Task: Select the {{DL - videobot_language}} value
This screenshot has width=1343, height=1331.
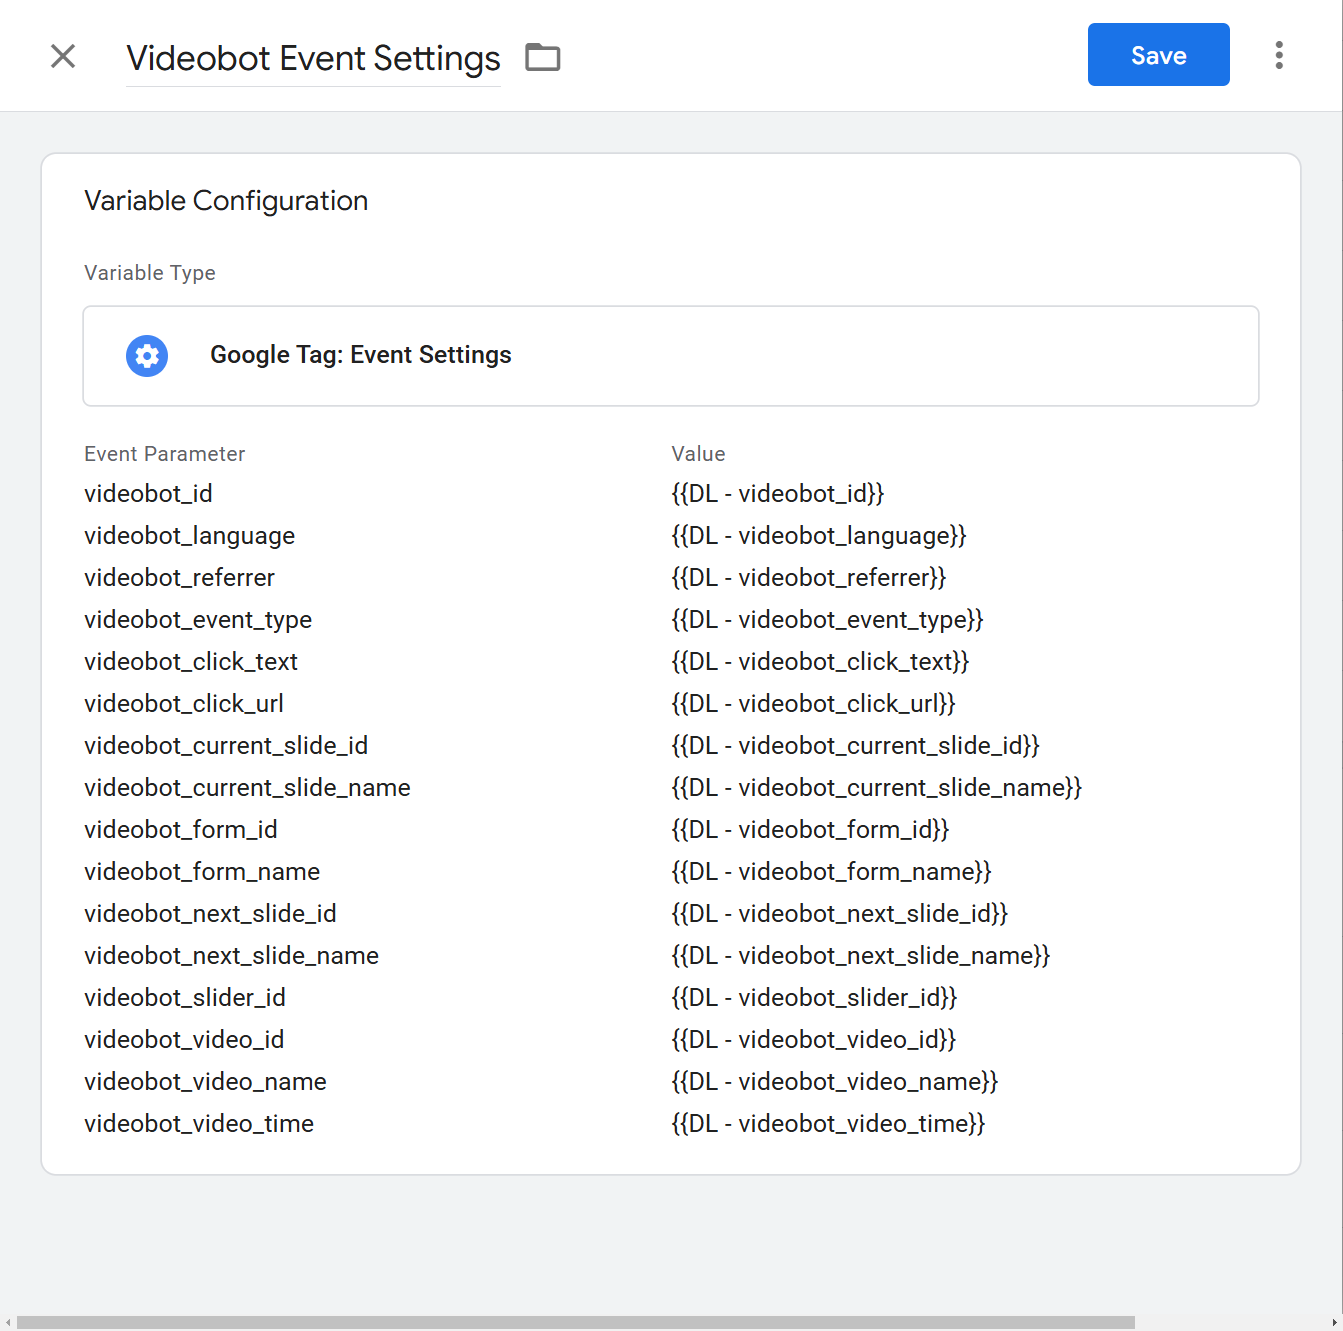Action: point(818,535)
